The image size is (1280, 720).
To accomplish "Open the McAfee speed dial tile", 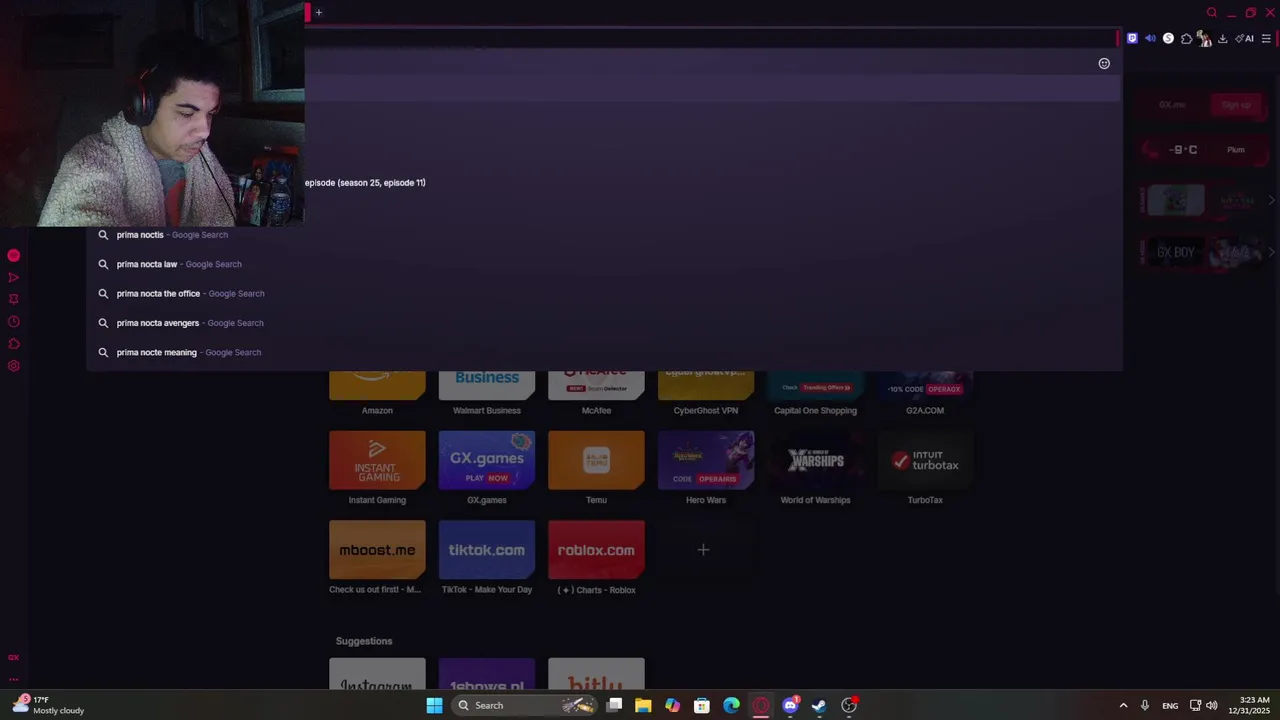I will 596,386.
